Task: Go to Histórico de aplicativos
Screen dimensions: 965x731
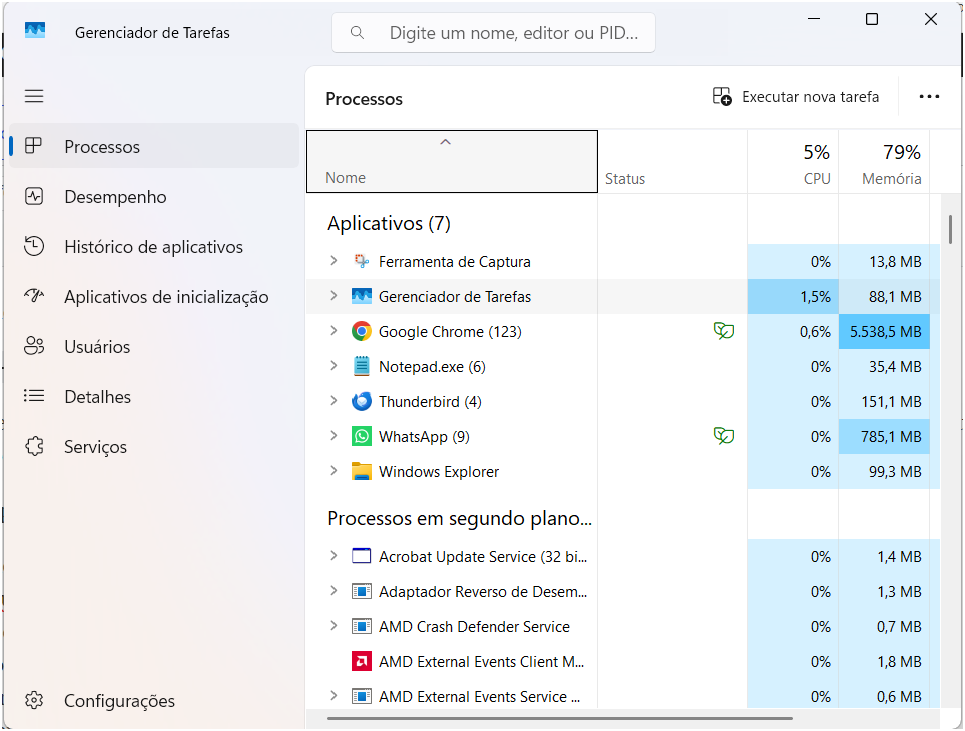Action: tap(154, 246)
